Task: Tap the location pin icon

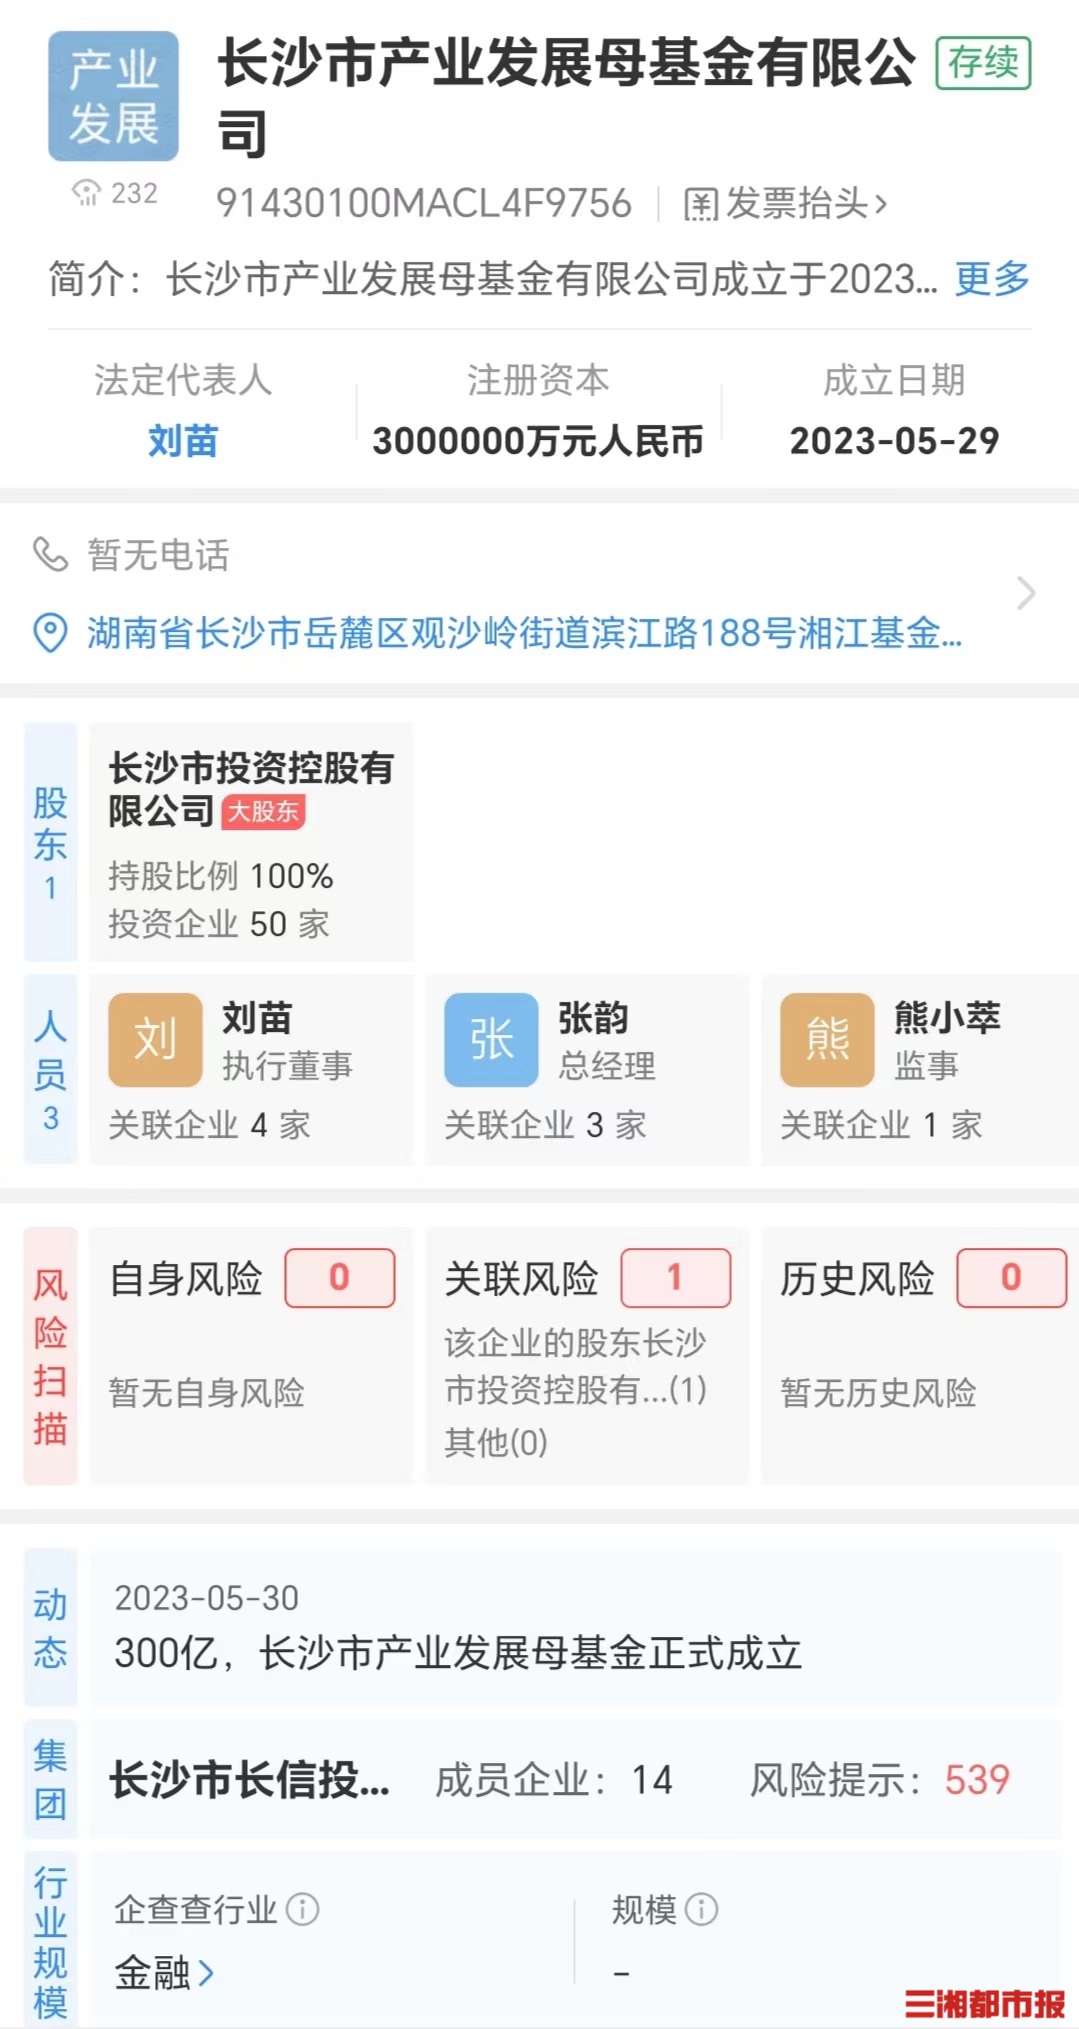Action: (50, 633)
